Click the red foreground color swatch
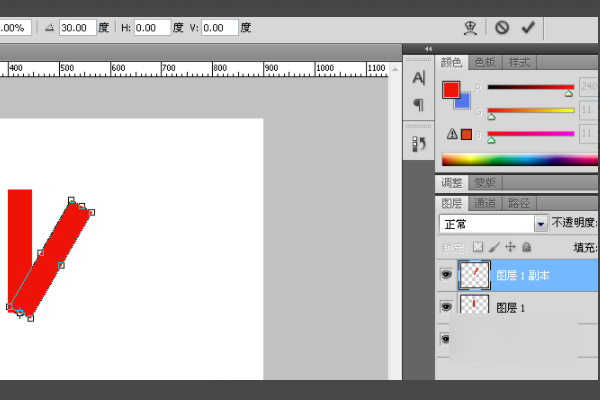The width and height of the screenshot is (600, 400). click(x=451, y=91)
